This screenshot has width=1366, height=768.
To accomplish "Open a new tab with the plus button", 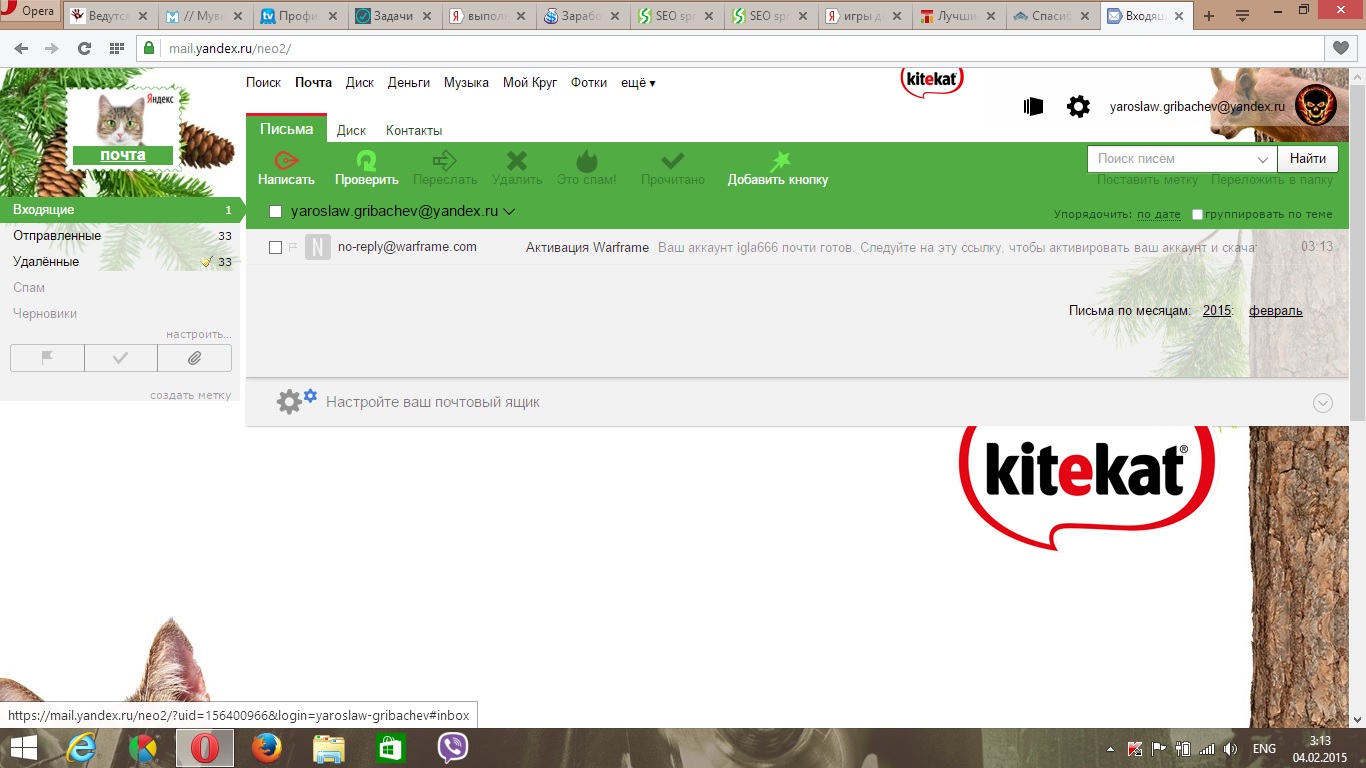I will click(1209, 16).
